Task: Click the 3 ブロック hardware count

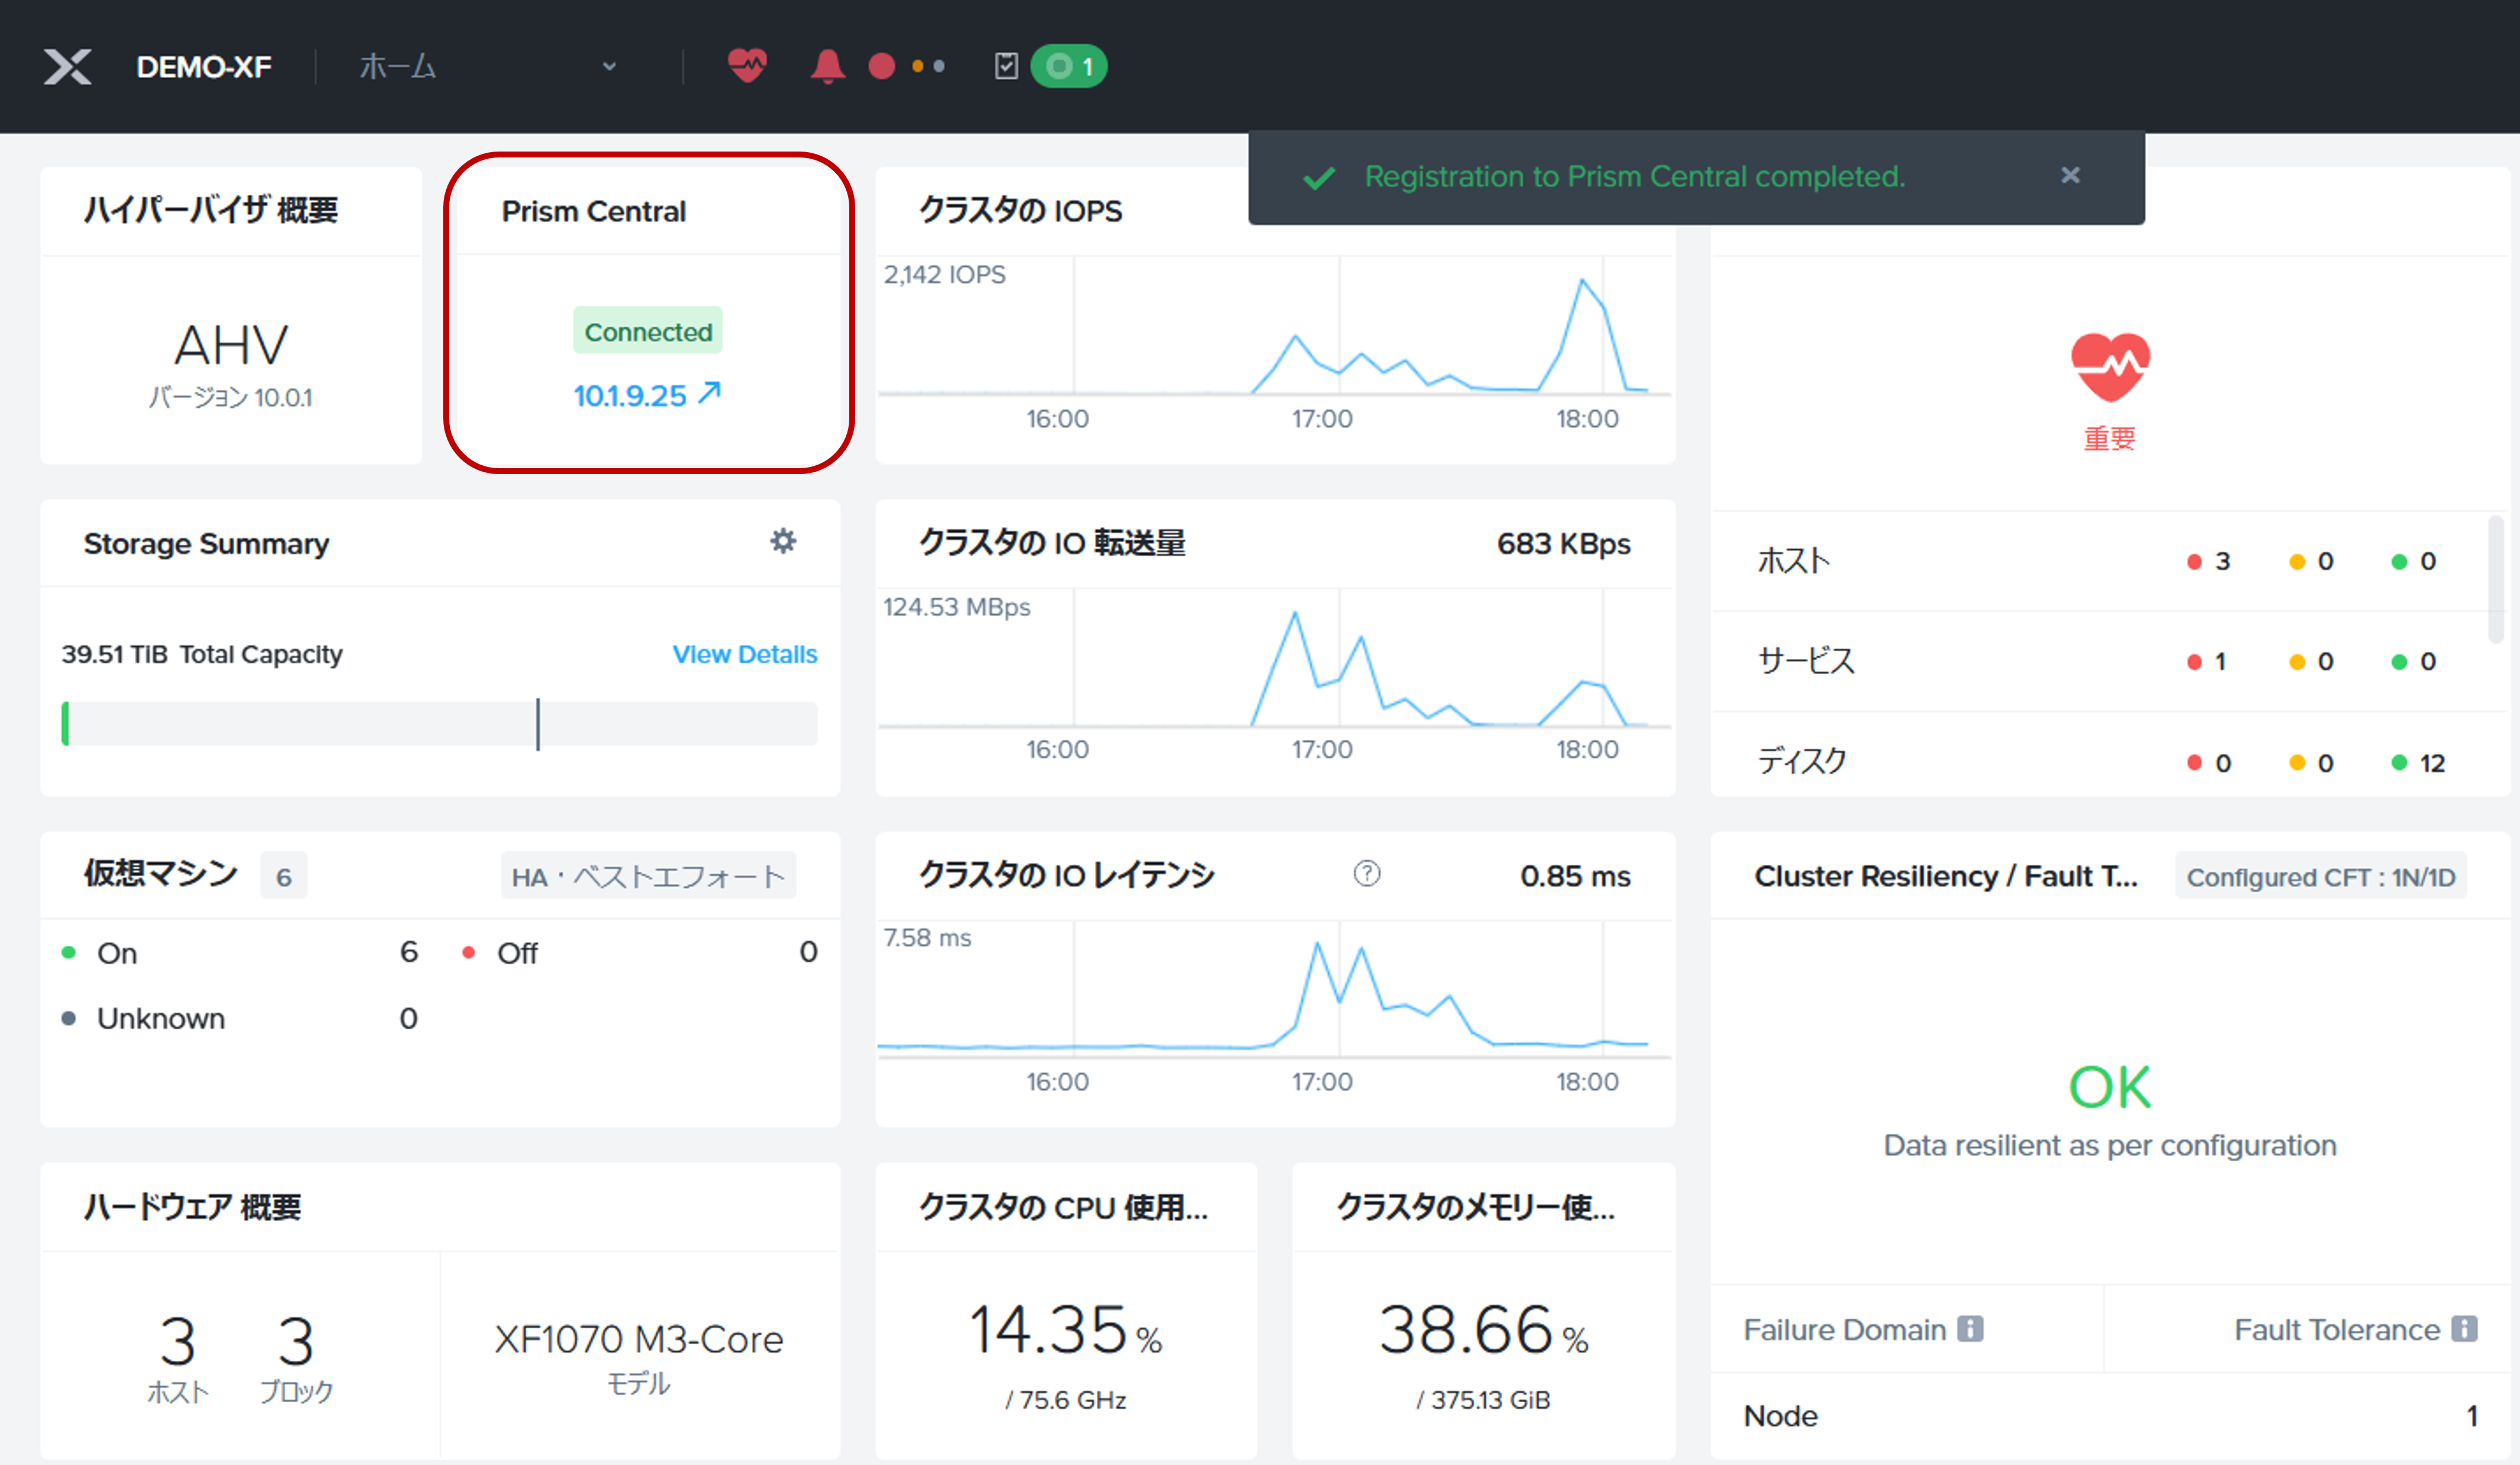Action: 296,1358
